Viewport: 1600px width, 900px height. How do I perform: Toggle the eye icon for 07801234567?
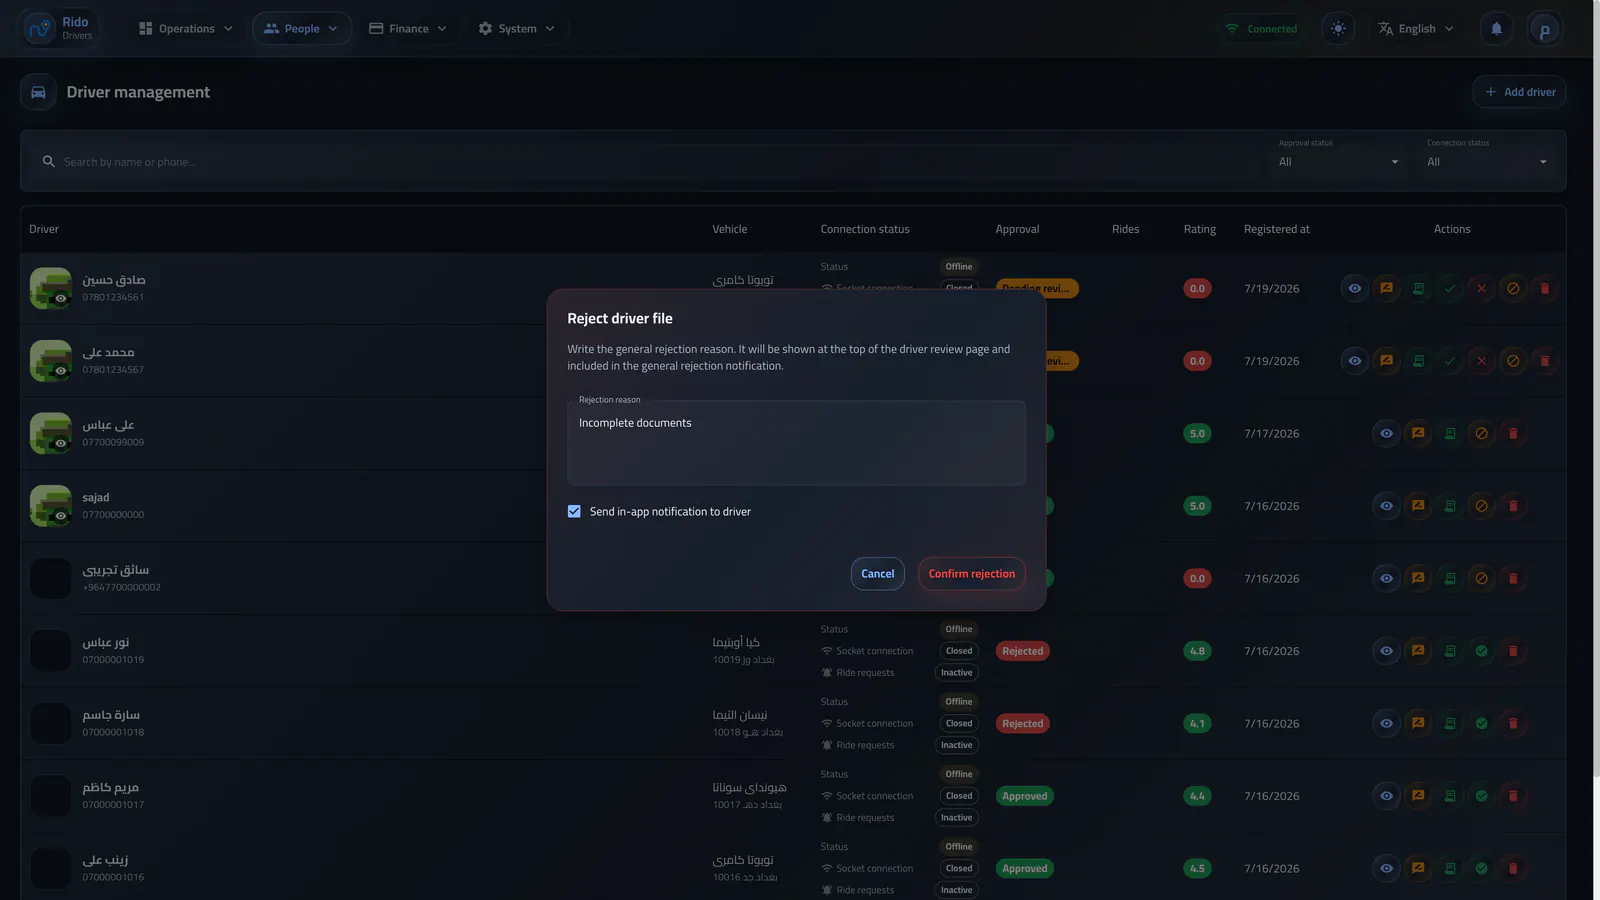(1354, 361)
